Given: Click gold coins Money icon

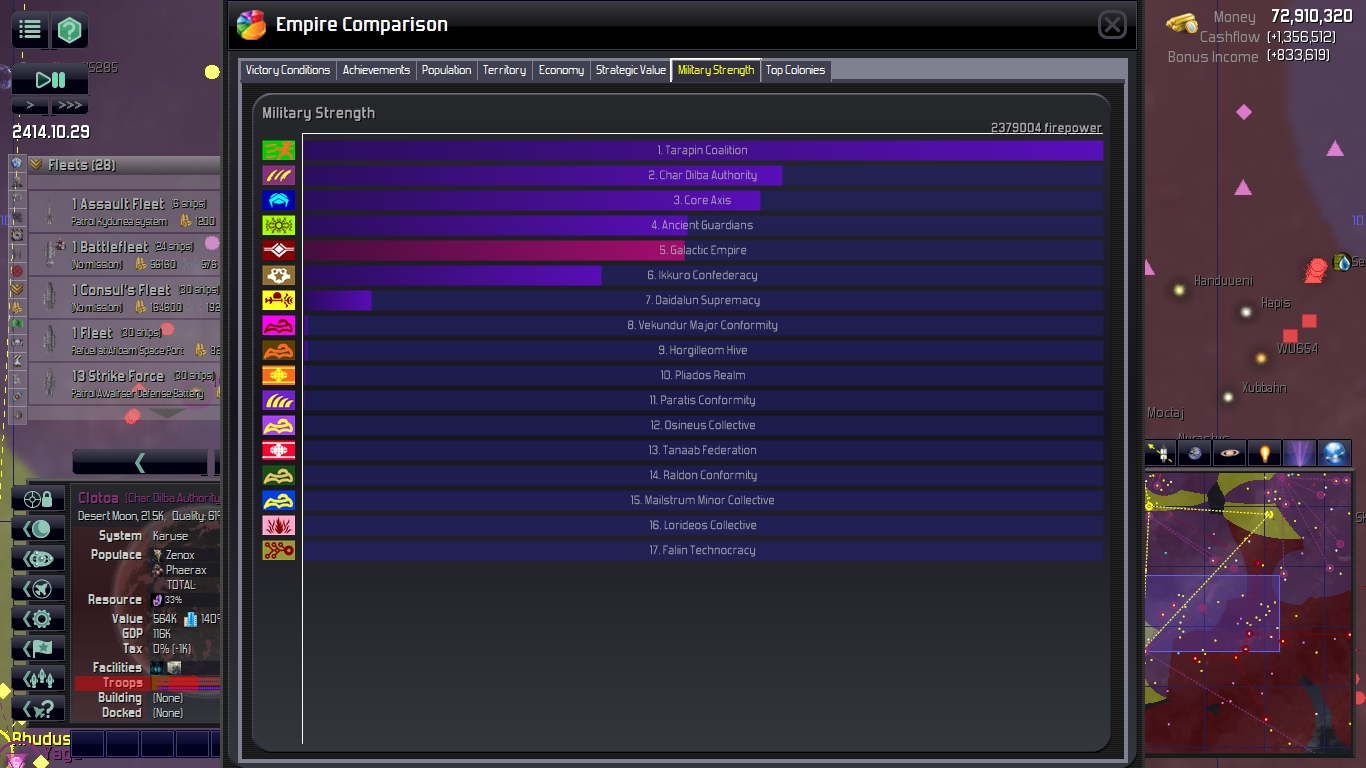Looking at the screenshot, I should coord(1182,22).
